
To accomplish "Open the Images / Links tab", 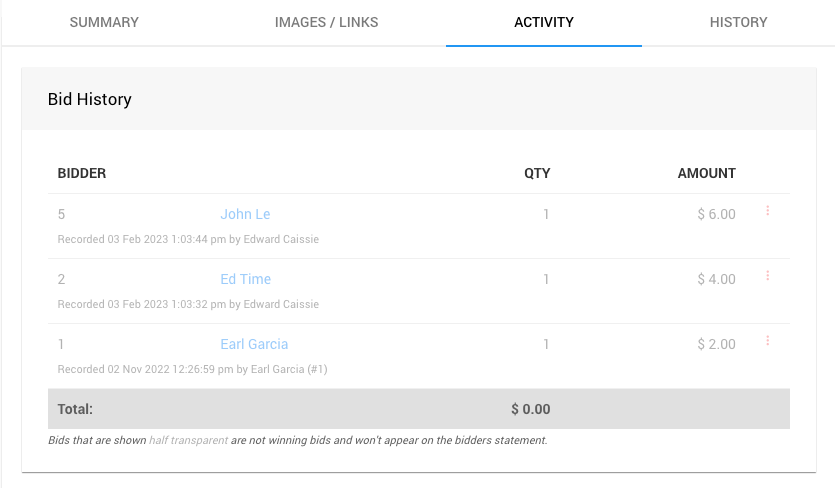I will [326, 22].
